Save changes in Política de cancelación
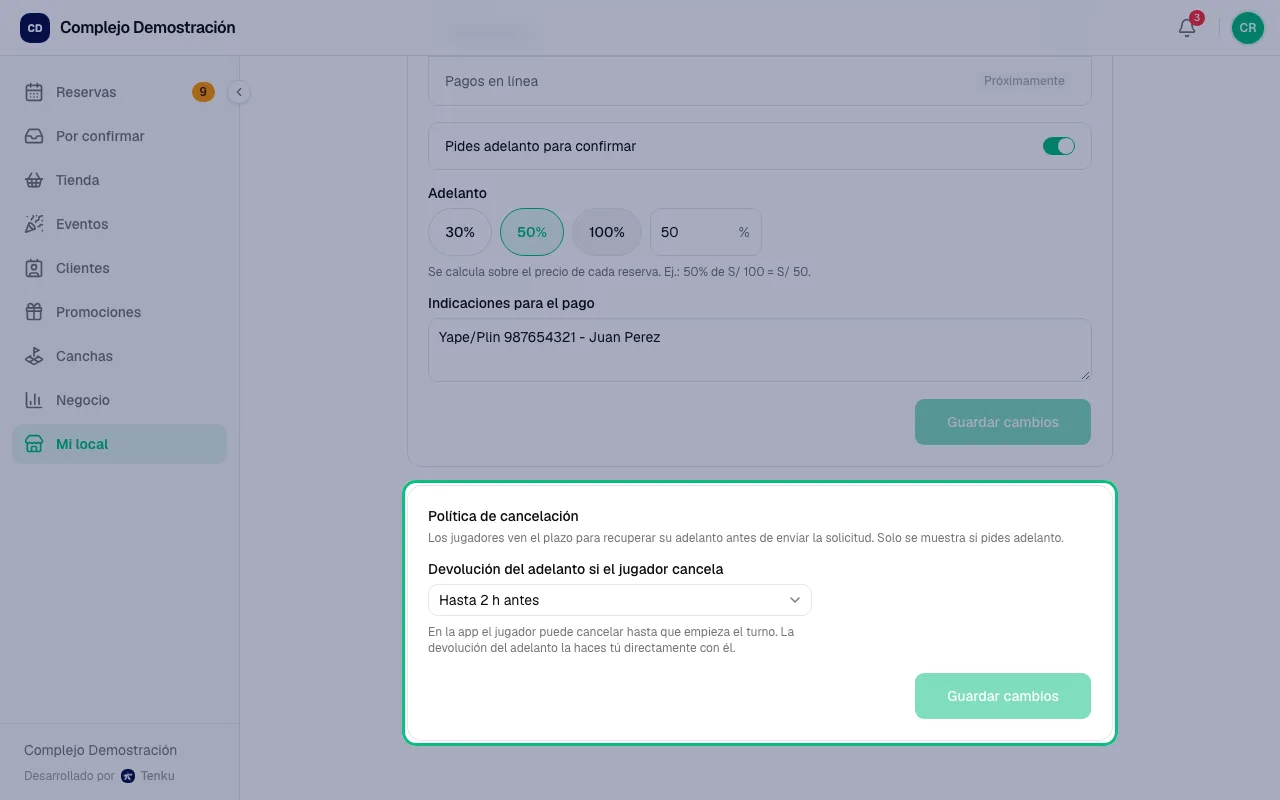Screen dimensions: 1280x800 click(x=1003, y=696)
